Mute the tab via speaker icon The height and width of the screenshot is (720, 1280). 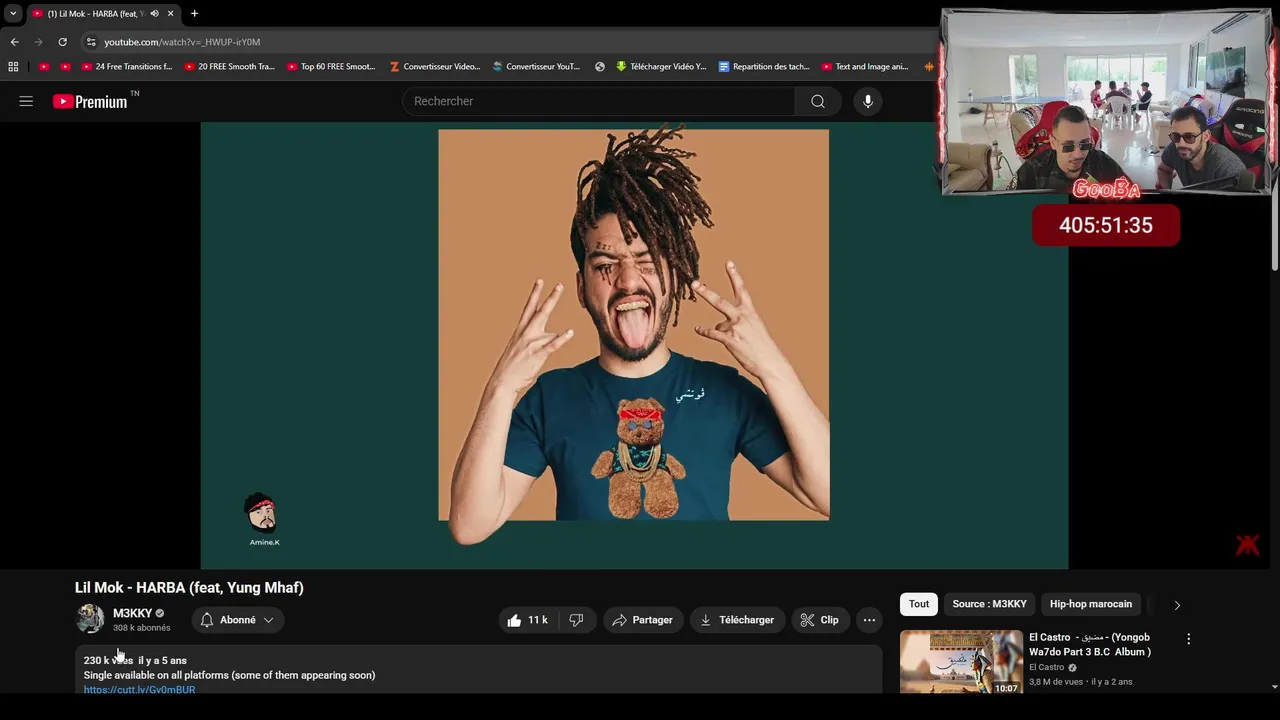coord(154,14)
